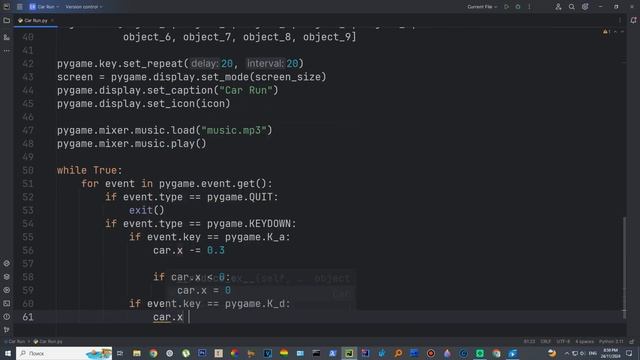640x360 pixels.
Task: Switch to the Car Run.py editor tab
Action: (35, 20)
